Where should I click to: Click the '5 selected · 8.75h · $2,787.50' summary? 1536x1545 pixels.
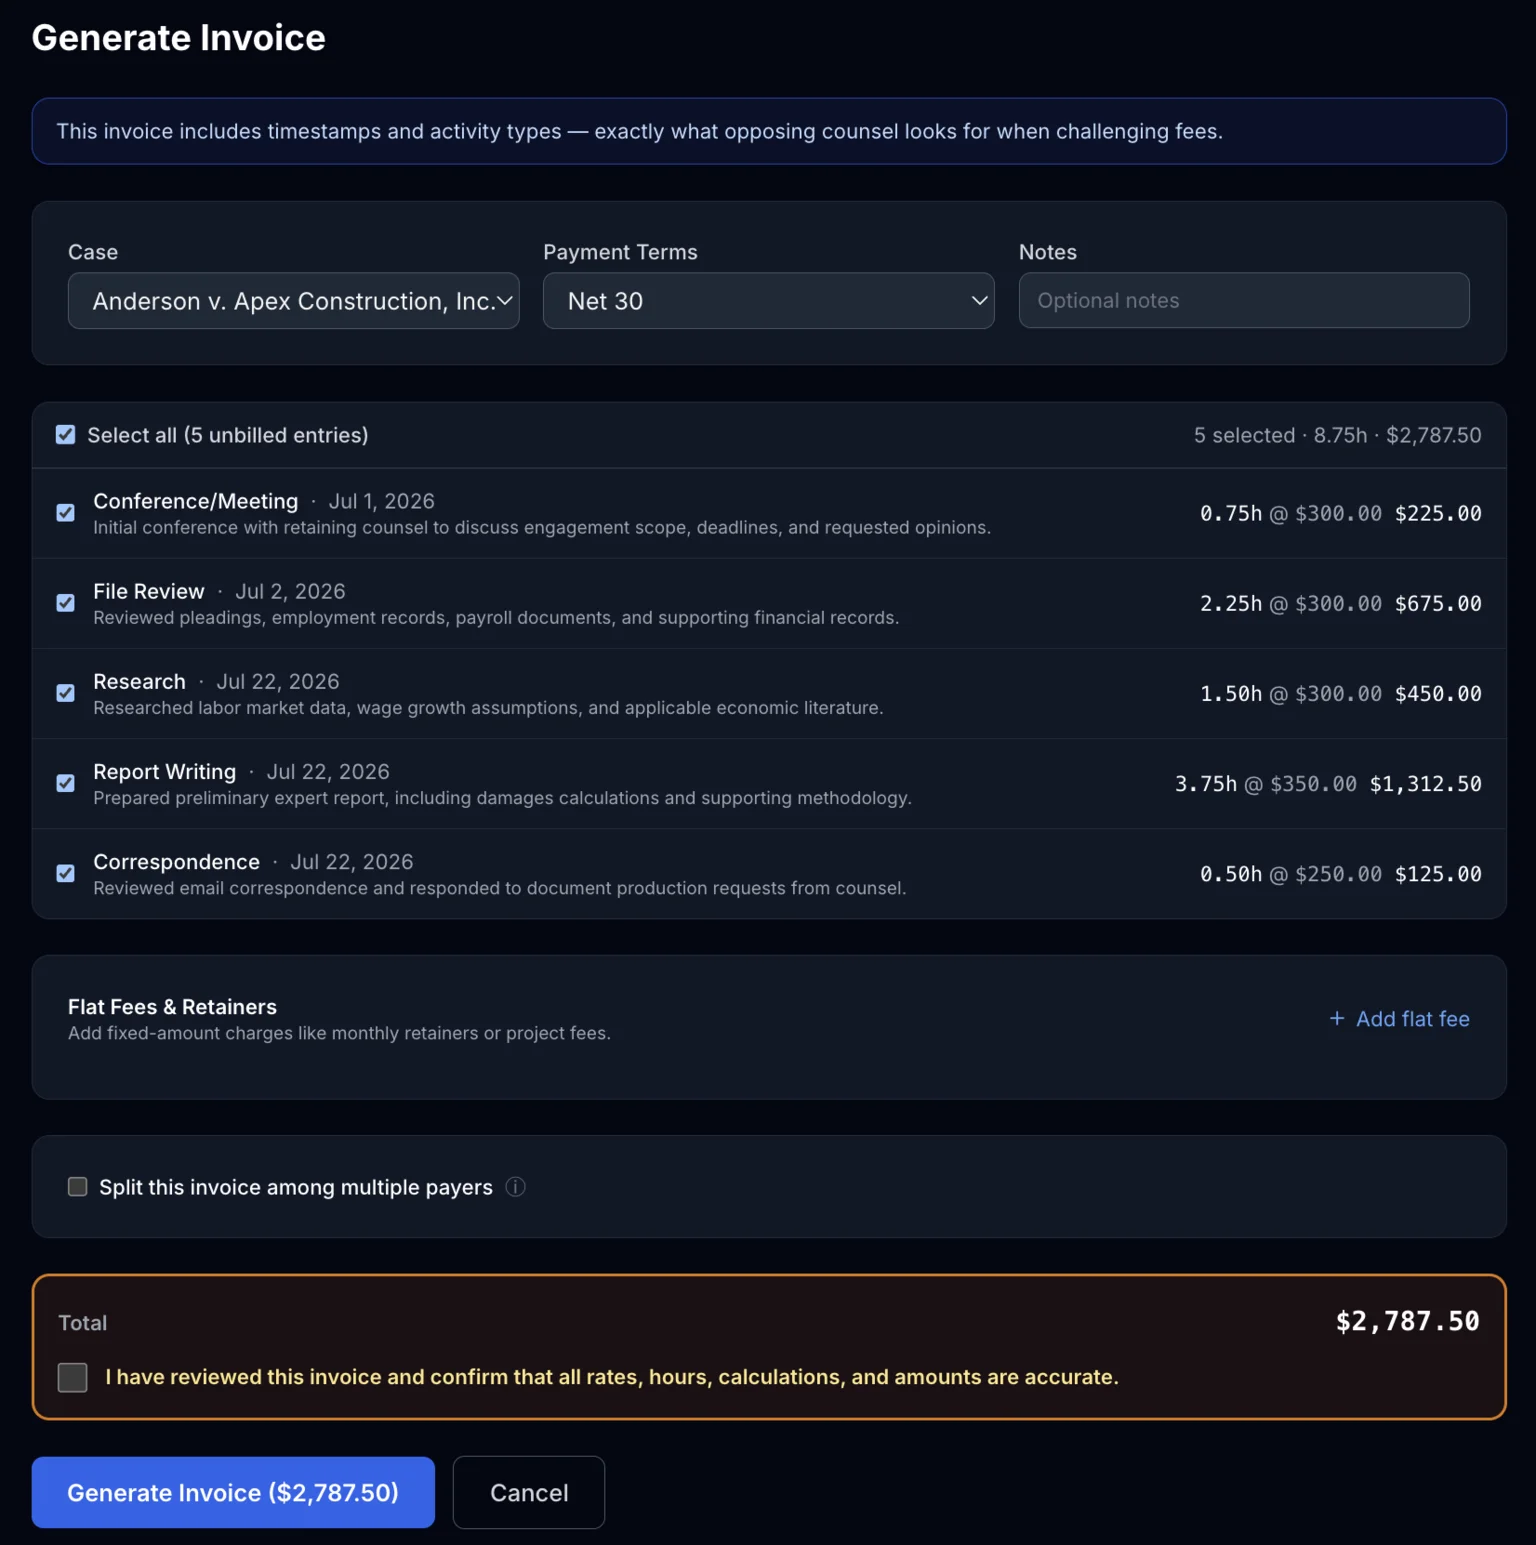(x=1338, y=435)
